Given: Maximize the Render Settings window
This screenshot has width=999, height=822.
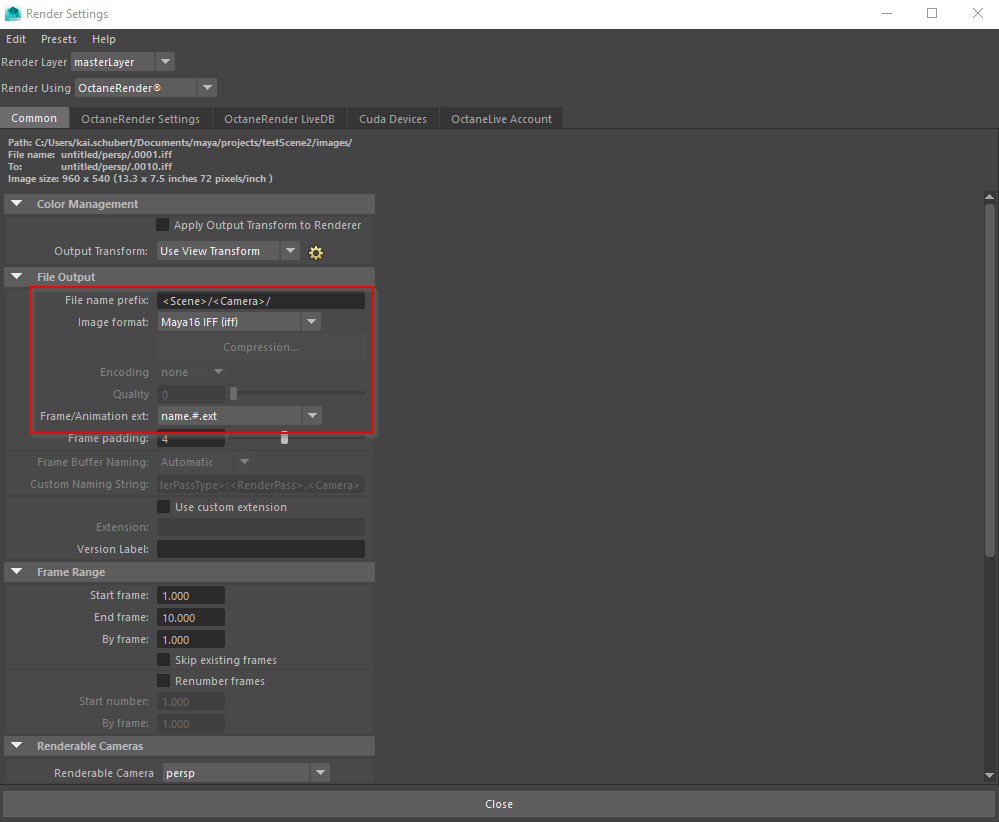Looking at the screenshot, I should point(932,13).
